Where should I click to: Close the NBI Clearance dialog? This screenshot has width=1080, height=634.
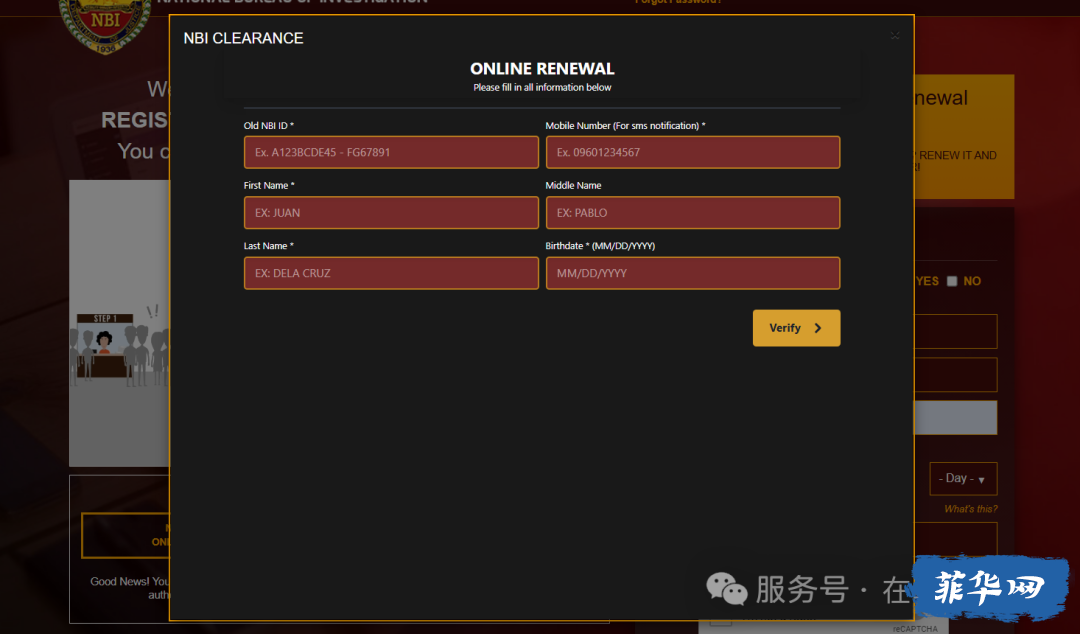895,35
